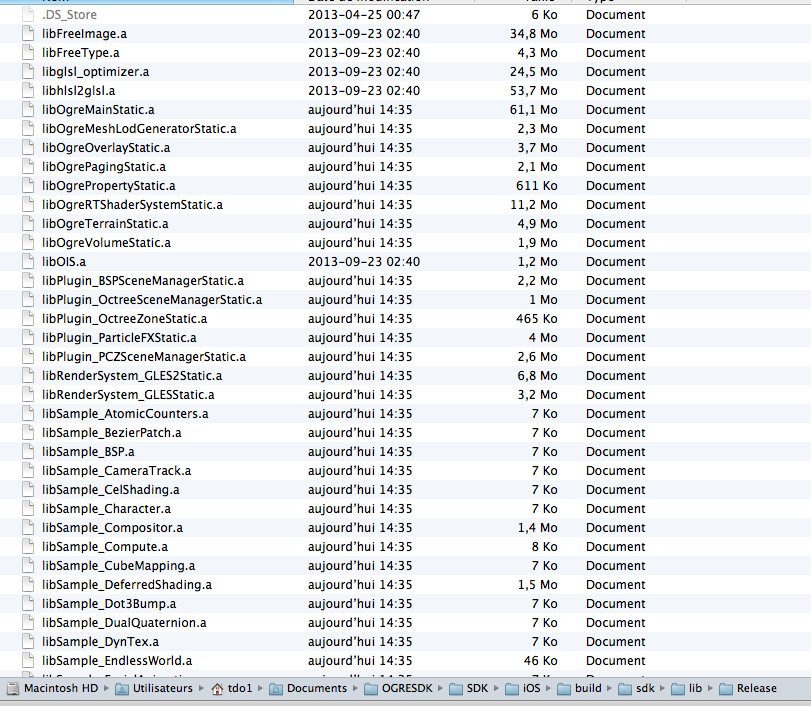Click the Release folder icon in path bar
This screenshot has width=811, height=706.
click(x=726, y=688)
